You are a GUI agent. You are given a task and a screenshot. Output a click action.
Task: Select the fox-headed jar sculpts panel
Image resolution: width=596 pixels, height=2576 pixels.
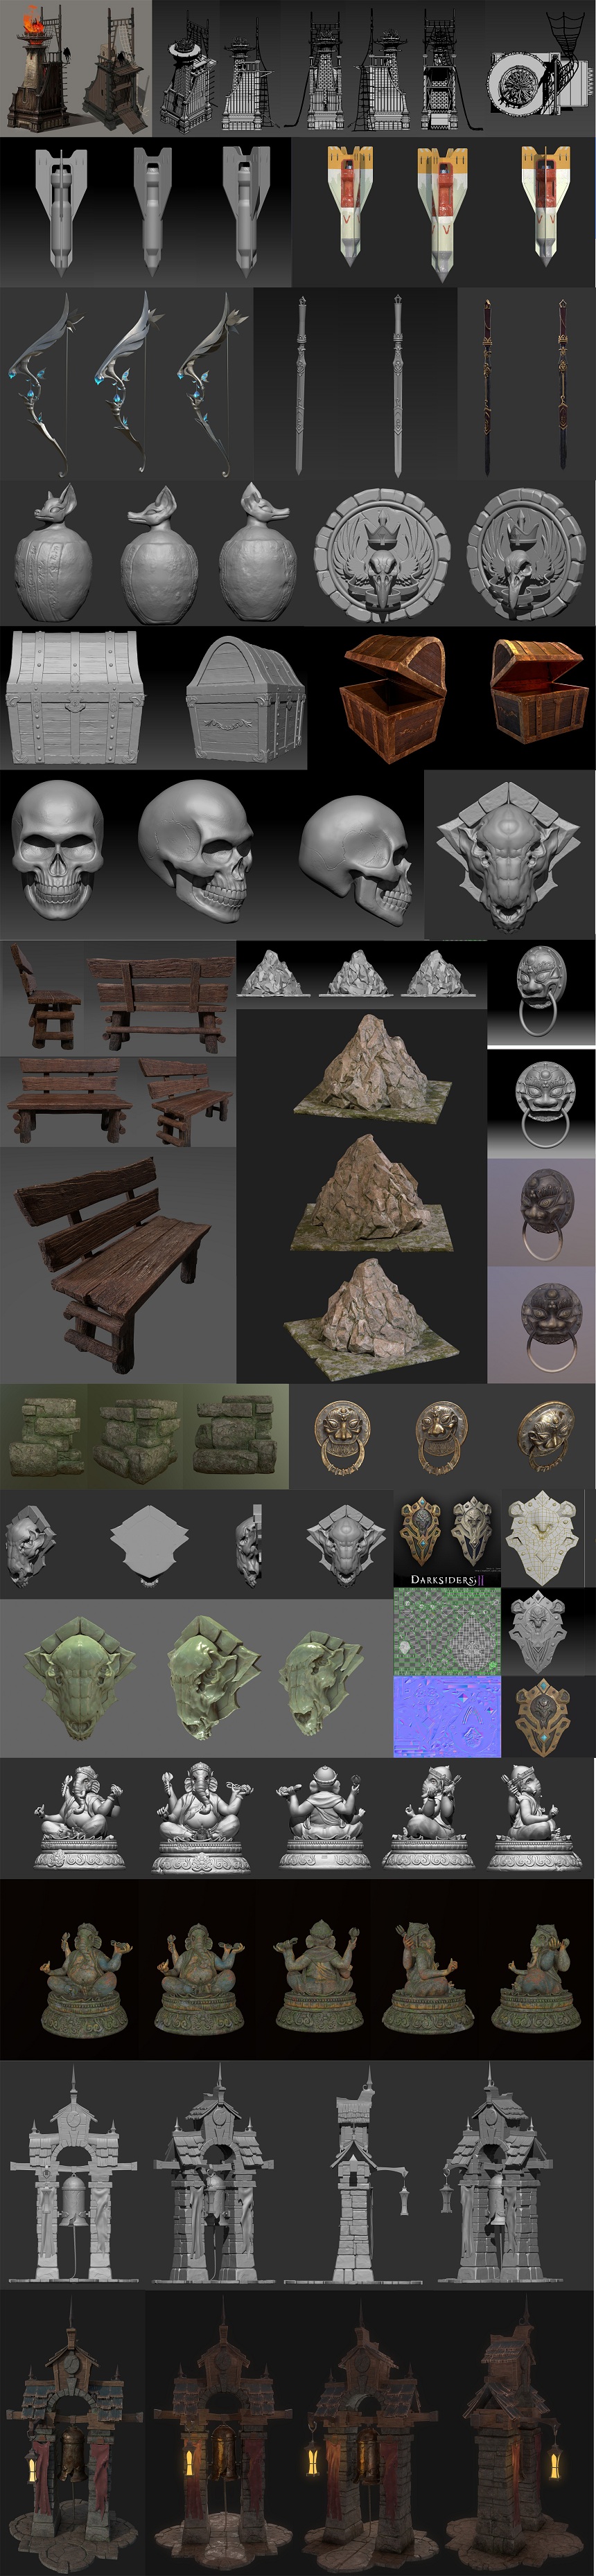(x=152, y=553)
